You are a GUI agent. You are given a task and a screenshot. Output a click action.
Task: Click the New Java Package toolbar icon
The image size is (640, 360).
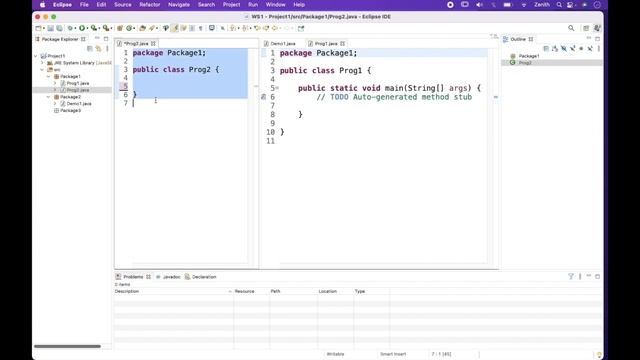(x=120, y=28)
